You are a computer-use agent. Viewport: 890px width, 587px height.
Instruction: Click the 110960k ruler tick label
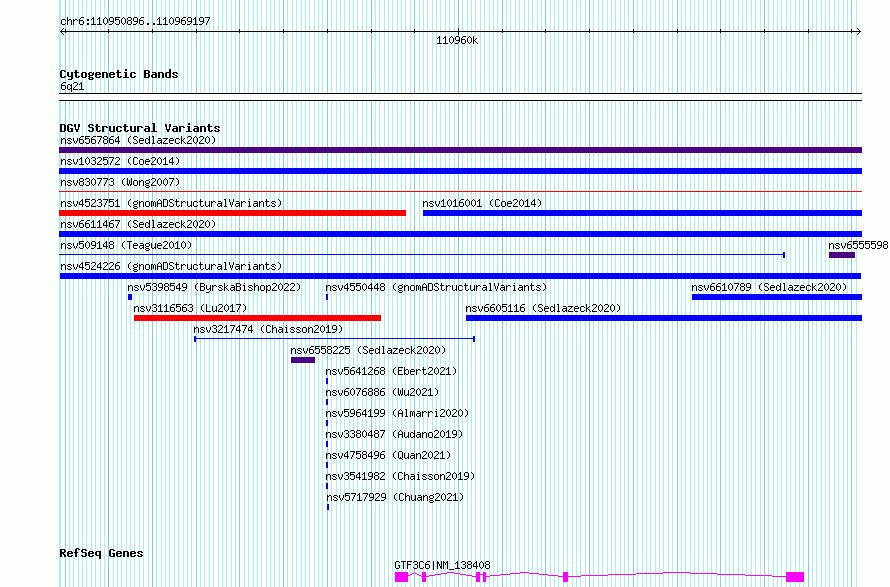click(457, 41)
